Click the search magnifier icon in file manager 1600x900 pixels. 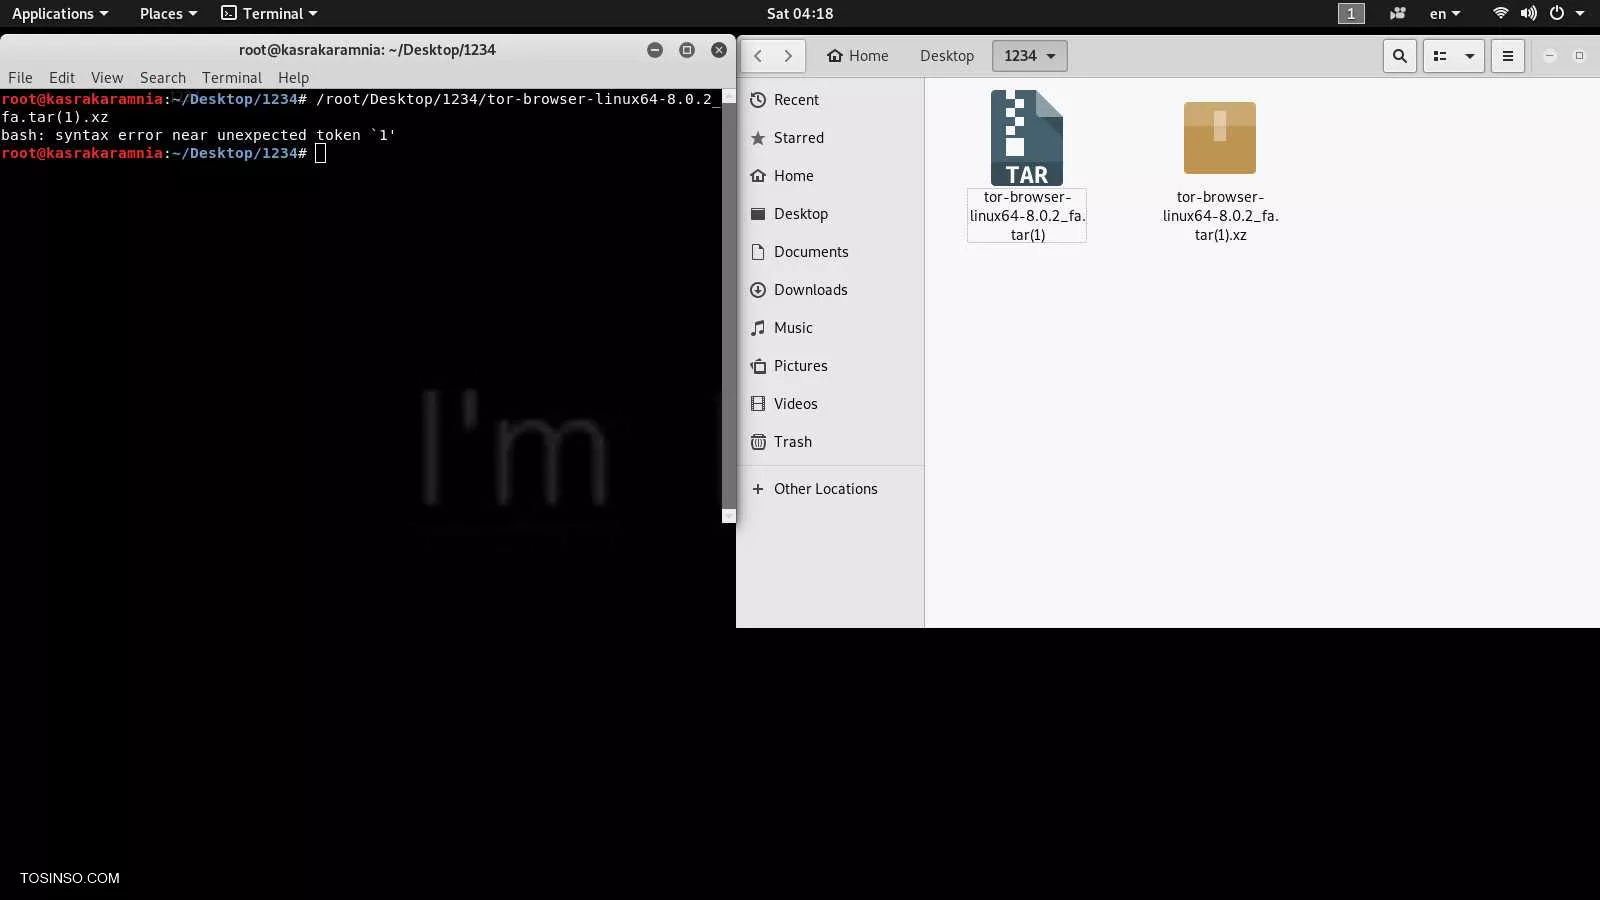point(1399,56)
